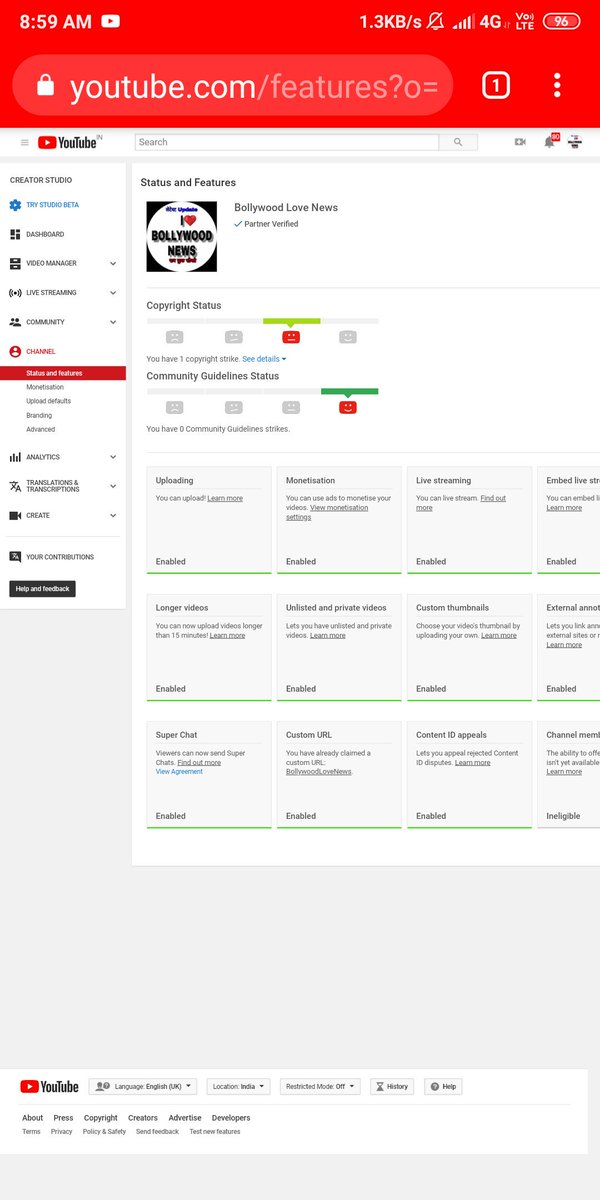This screenshot has width=600, height=1200.
Task: Expand Translations & Transcriptions section
Action: pos(113,486)
